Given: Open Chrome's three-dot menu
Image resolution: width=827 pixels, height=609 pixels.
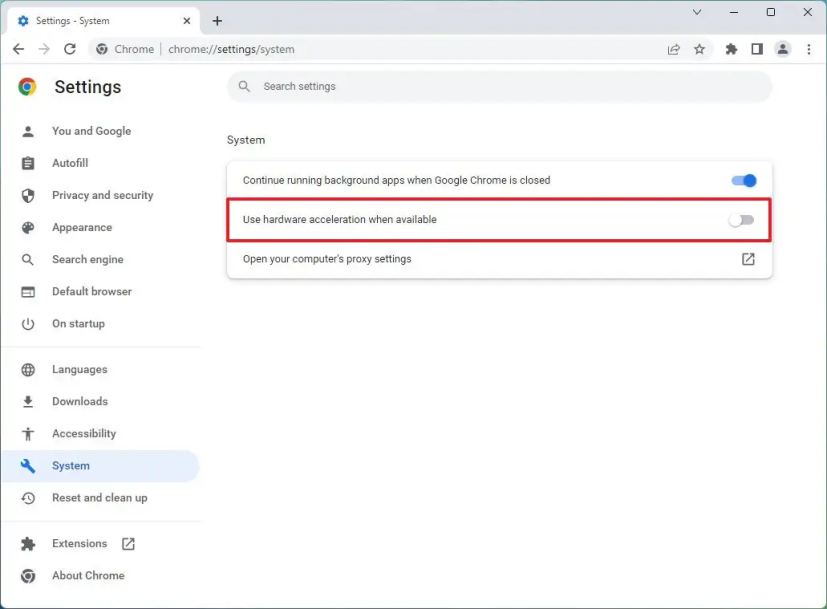Looking at the screenshot, I should 809,49.
